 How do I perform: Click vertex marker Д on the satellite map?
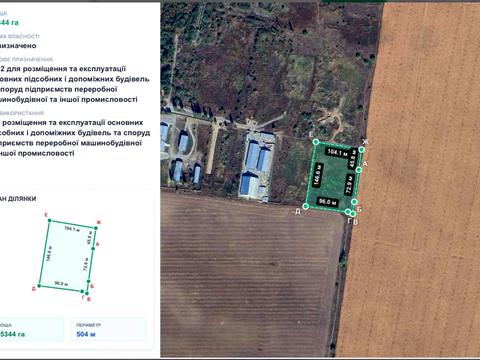click(305, 207)
